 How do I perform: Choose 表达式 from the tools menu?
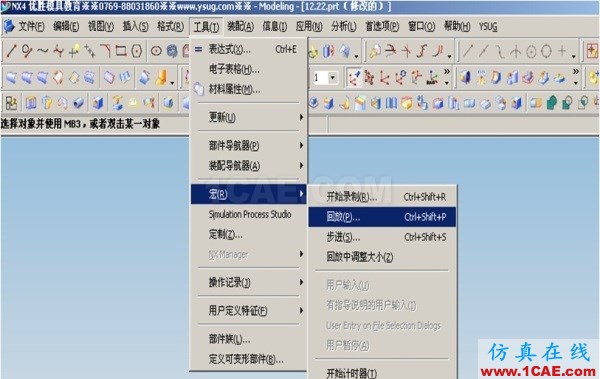click(249, 49)
